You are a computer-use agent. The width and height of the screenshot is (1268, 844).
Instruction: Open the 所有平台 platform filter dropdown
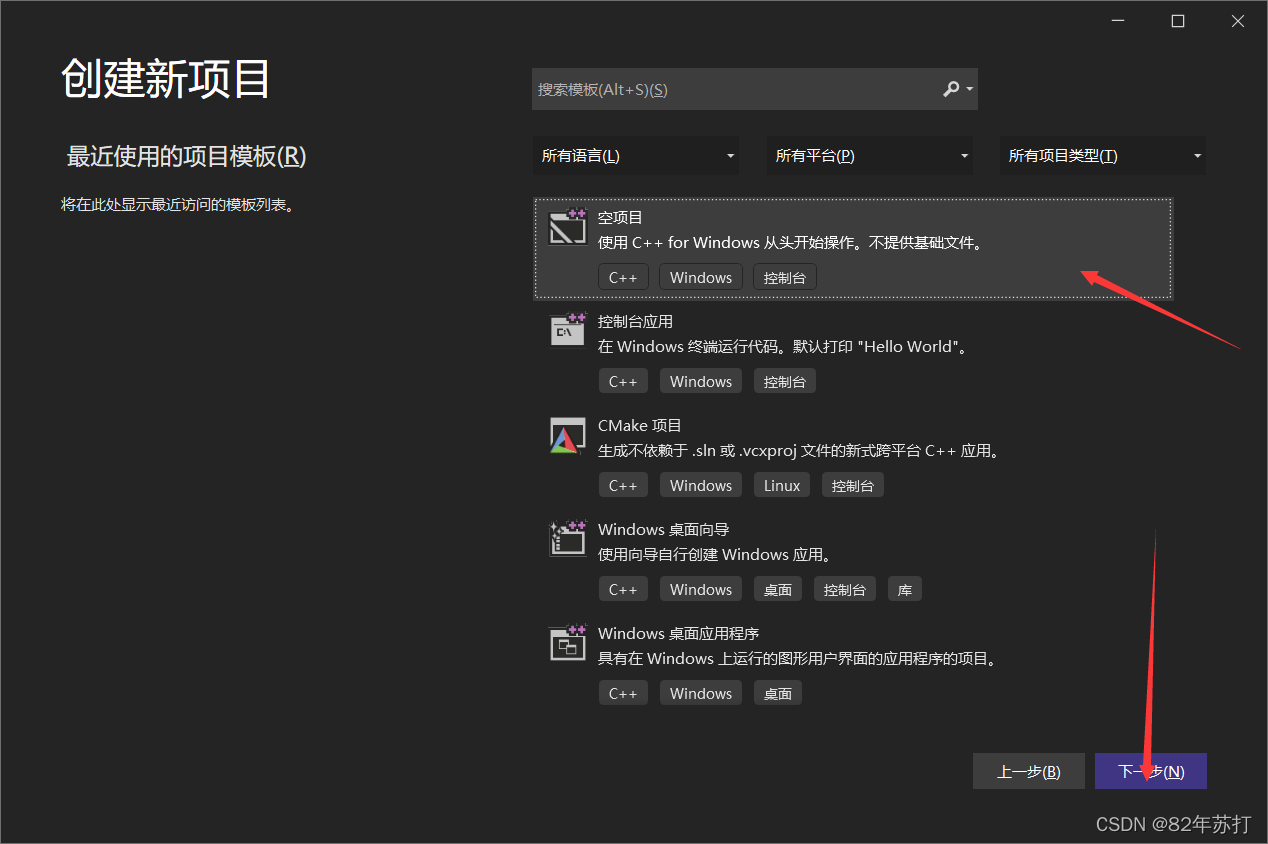click(x=870, y=156)
